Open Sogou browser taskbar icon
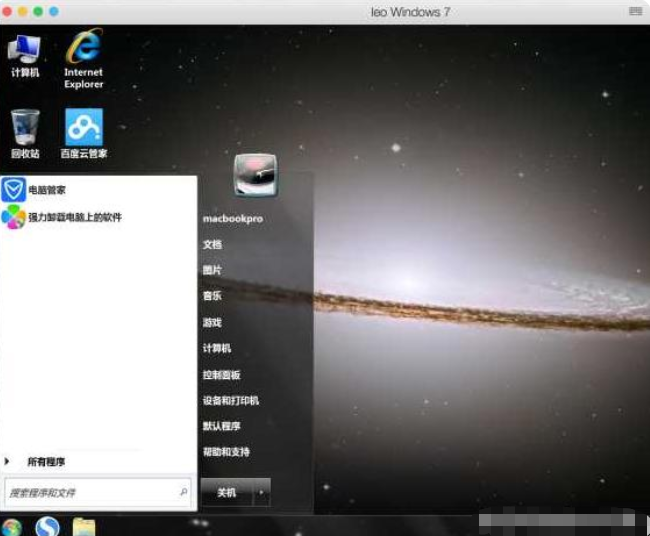 pos(47,526)
